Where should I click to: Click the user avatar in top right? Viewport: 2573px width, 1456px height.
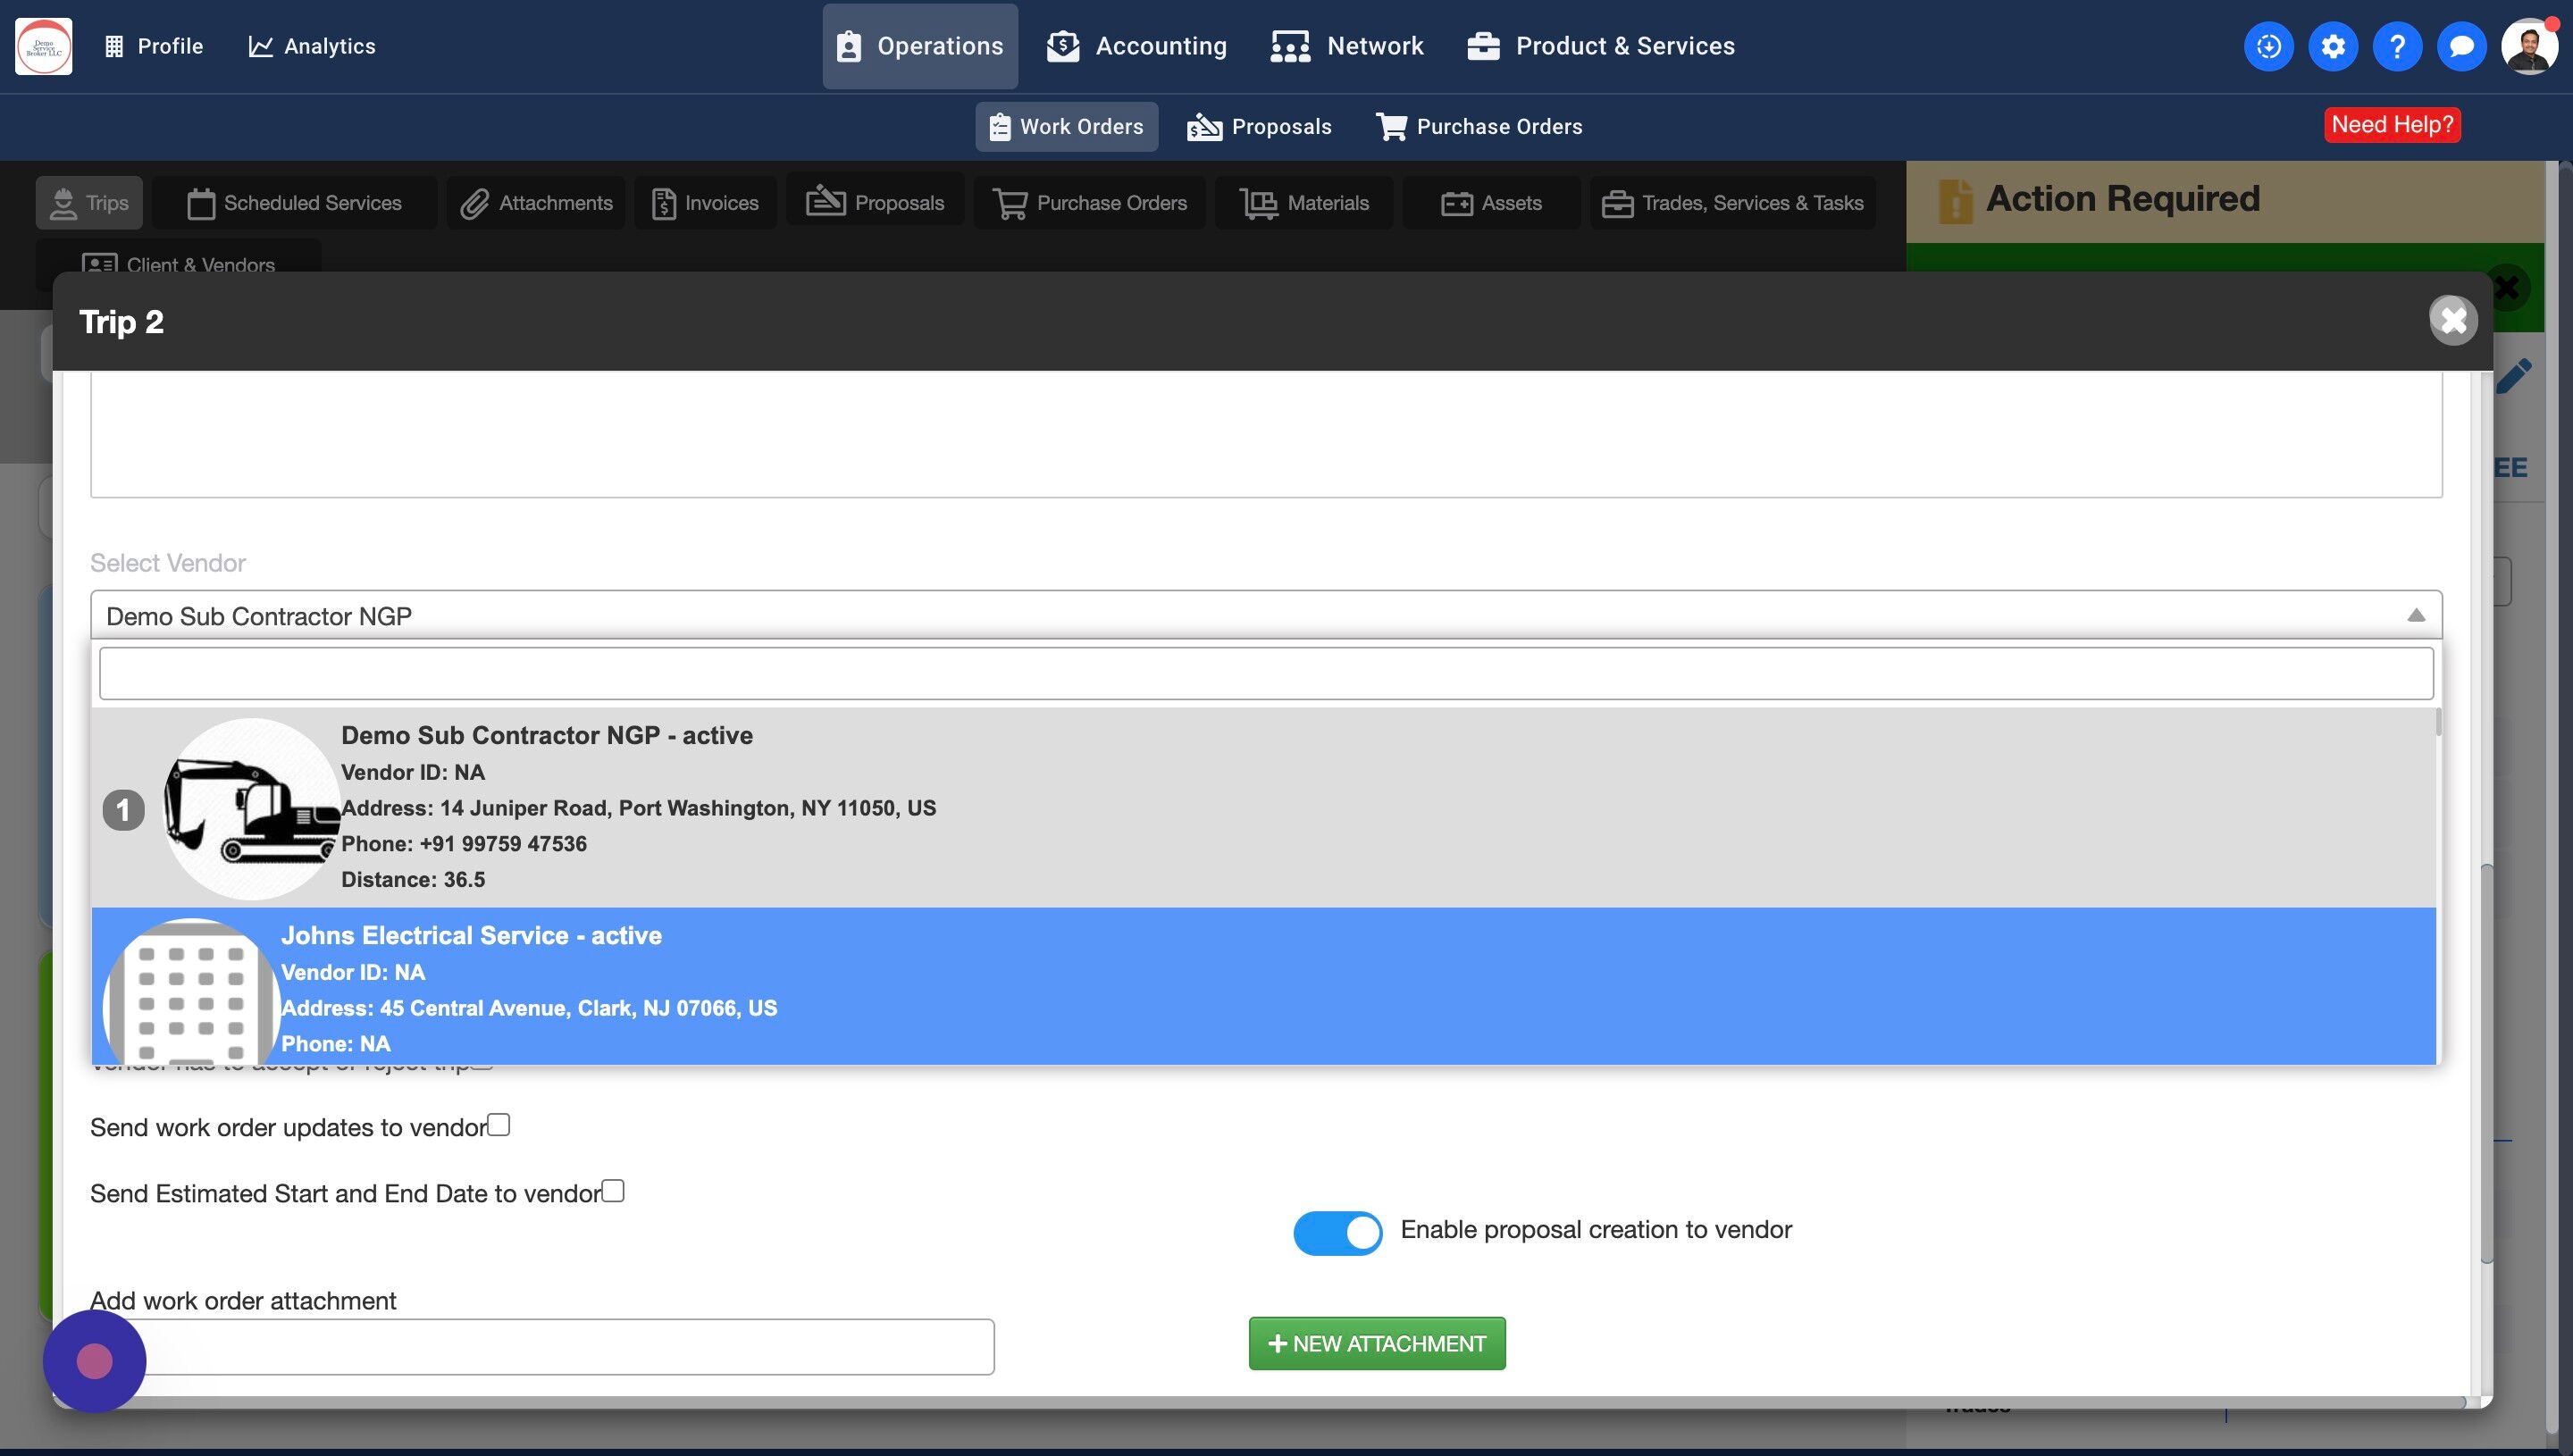[x=2528, y=46]
